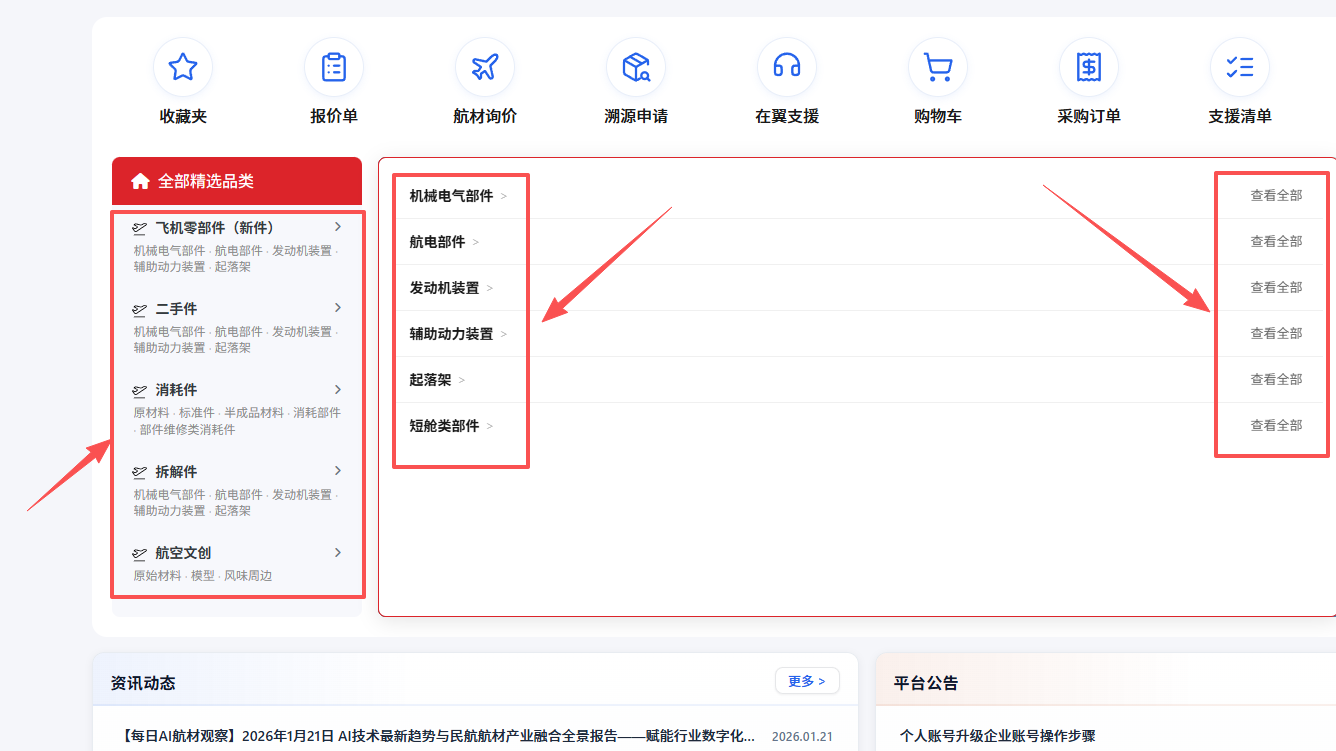Click 查看全部 for 起落架 row
The image size is (1336, 751).
coord(1276,380)
